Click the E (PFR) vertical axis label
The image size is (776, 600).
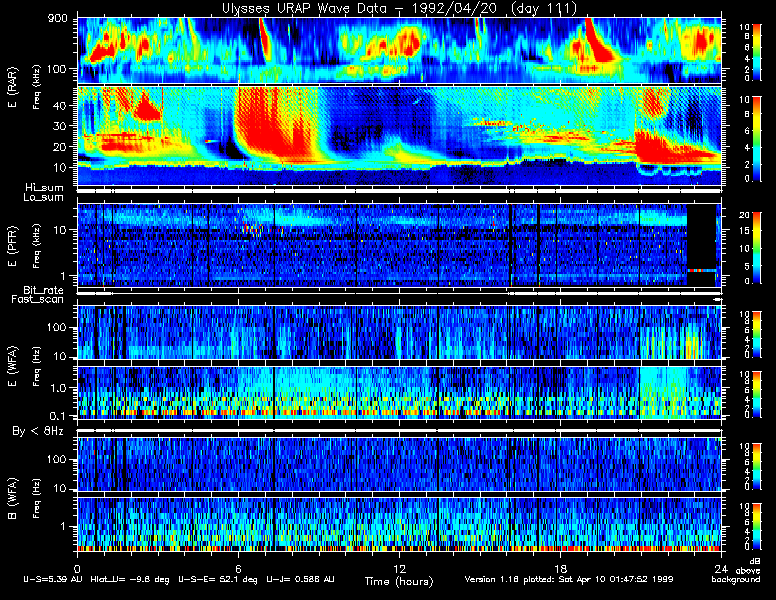tap(12, 246)
